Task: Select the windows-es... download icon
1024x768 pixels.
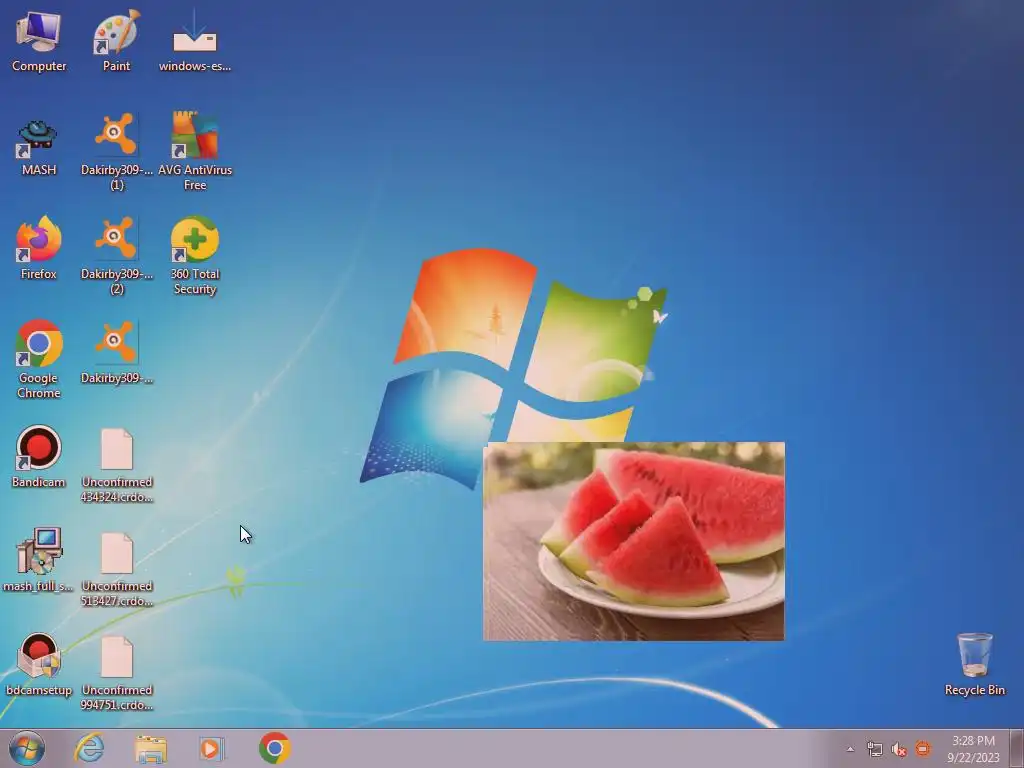Action: click(195, 41)
